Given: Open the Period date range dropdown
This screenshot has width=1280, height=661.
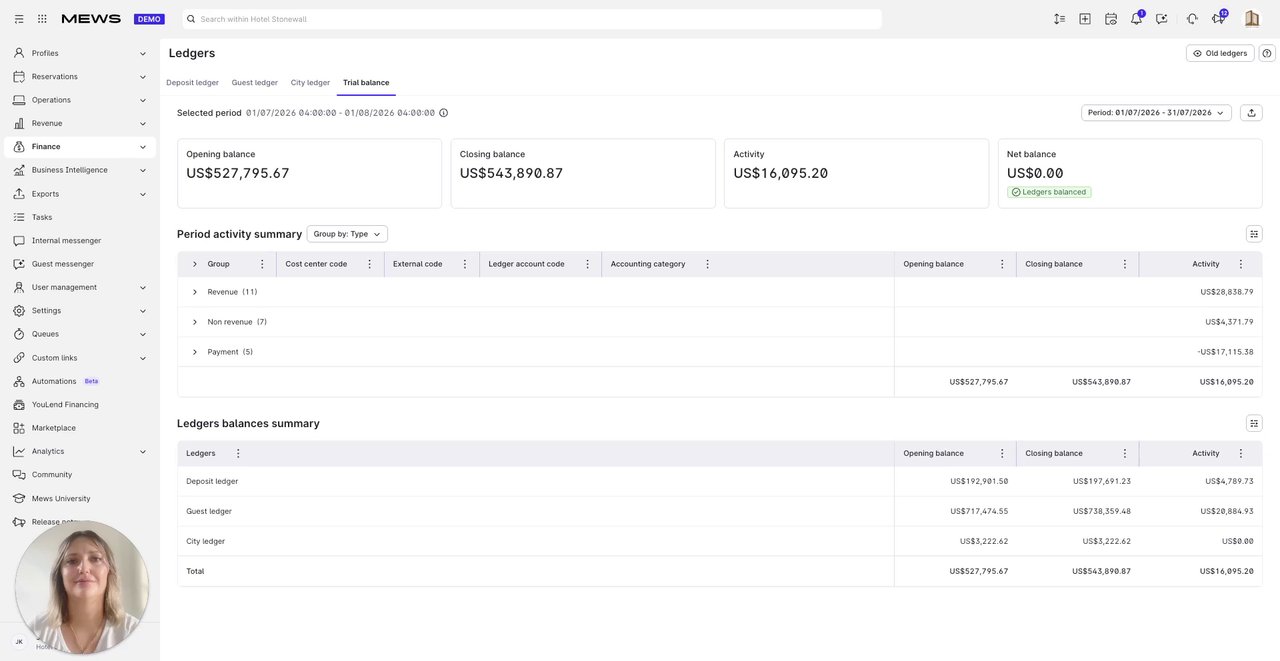Looking at the screenshot, I should pyautogui.click(x=1156, y=113).
